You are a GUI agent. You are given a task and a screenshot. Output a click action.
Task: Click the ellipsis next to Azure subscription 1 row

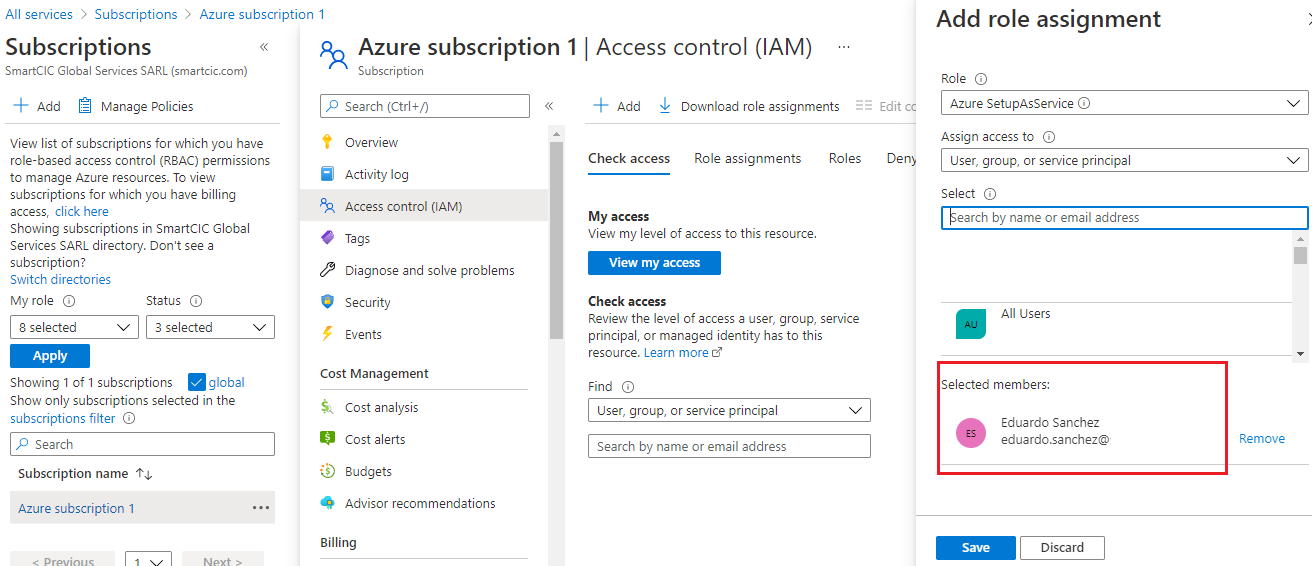point(261,508)
